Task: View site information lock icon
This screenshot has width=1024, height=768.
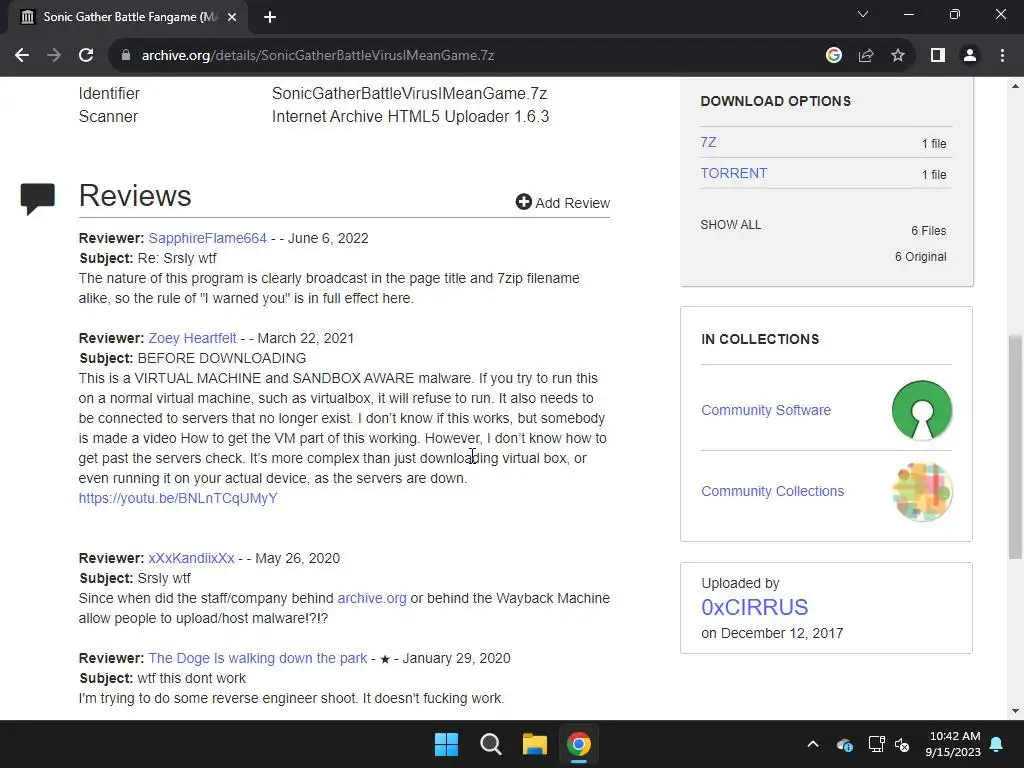Action: click(126, 56)
